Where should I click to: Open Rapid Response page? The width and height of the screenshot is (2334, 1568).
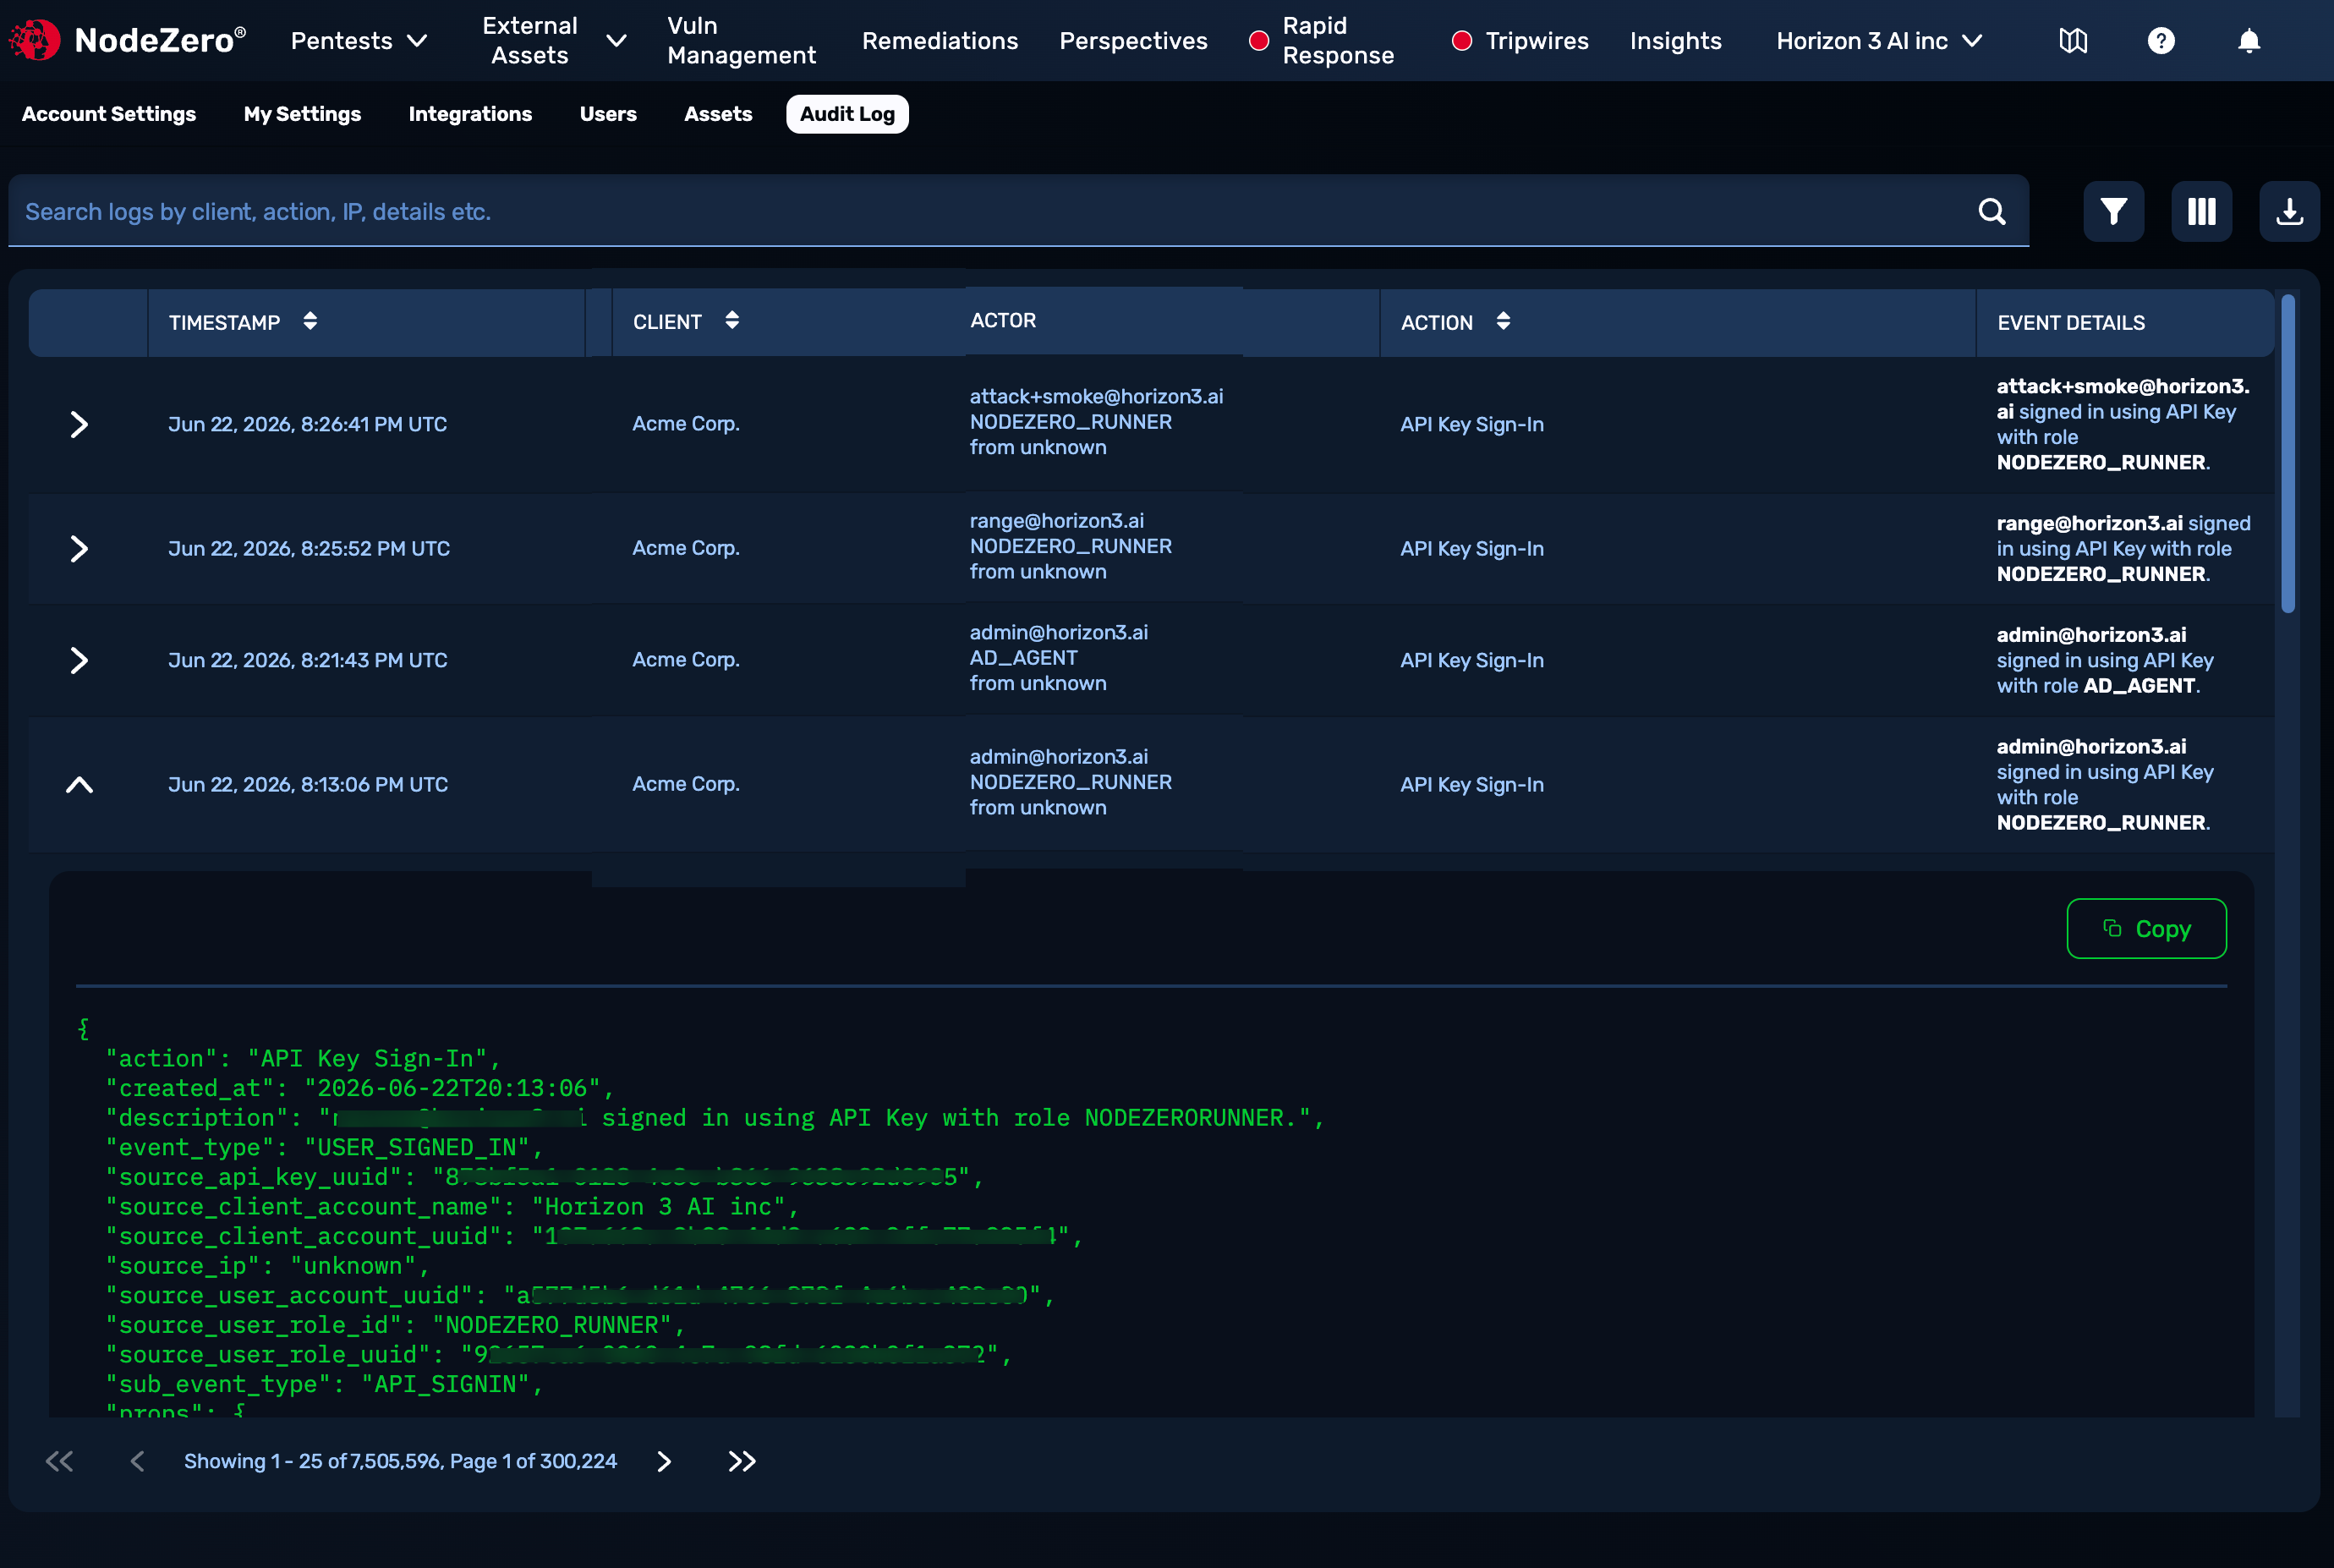point(1338,41)
